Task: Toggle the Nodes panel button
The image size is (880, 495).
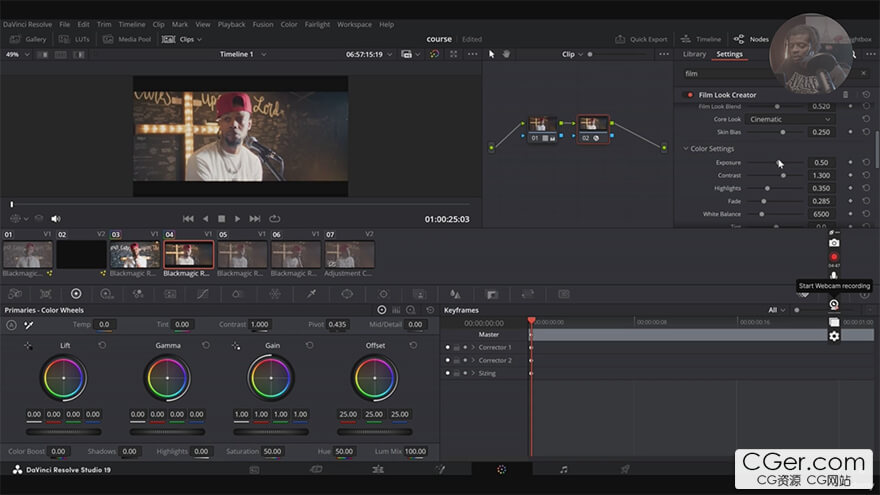Action: coord(751,39)
